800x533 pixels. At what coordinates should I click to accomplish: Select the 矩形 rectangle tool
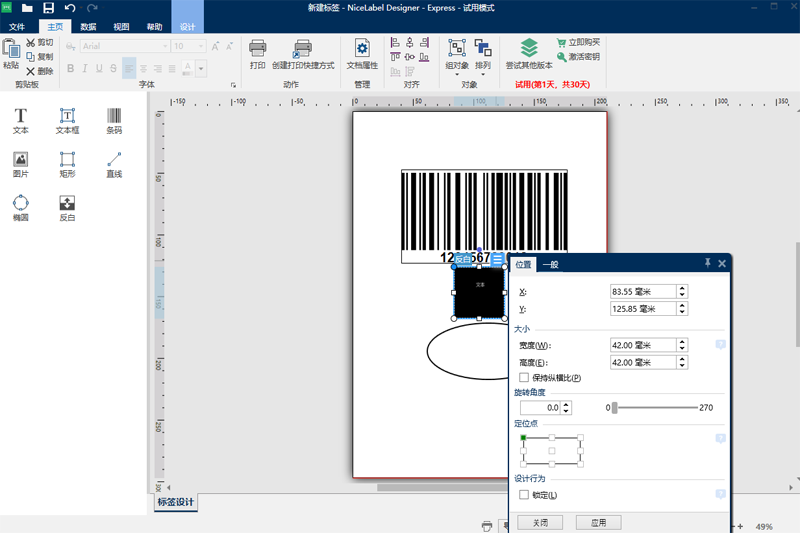tap(67, 165)
